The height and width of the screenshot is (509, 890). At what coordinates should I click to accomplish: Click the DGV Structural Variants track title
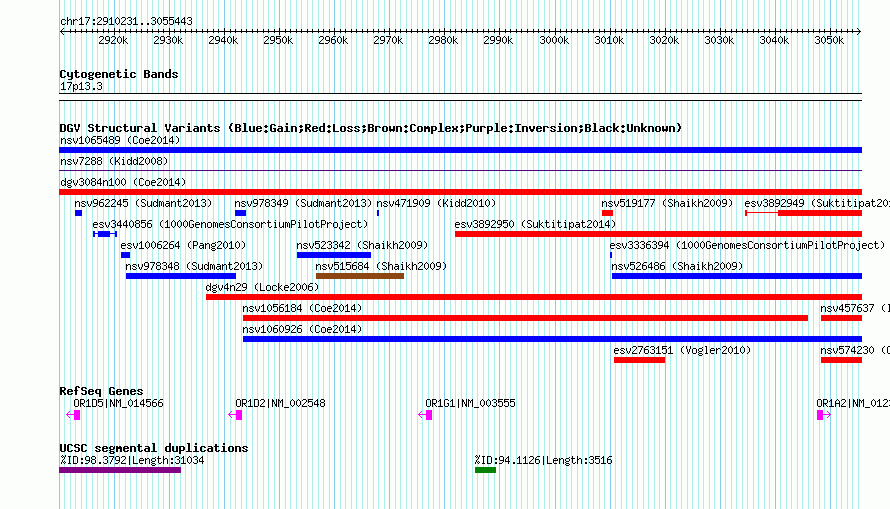point(371,128)
